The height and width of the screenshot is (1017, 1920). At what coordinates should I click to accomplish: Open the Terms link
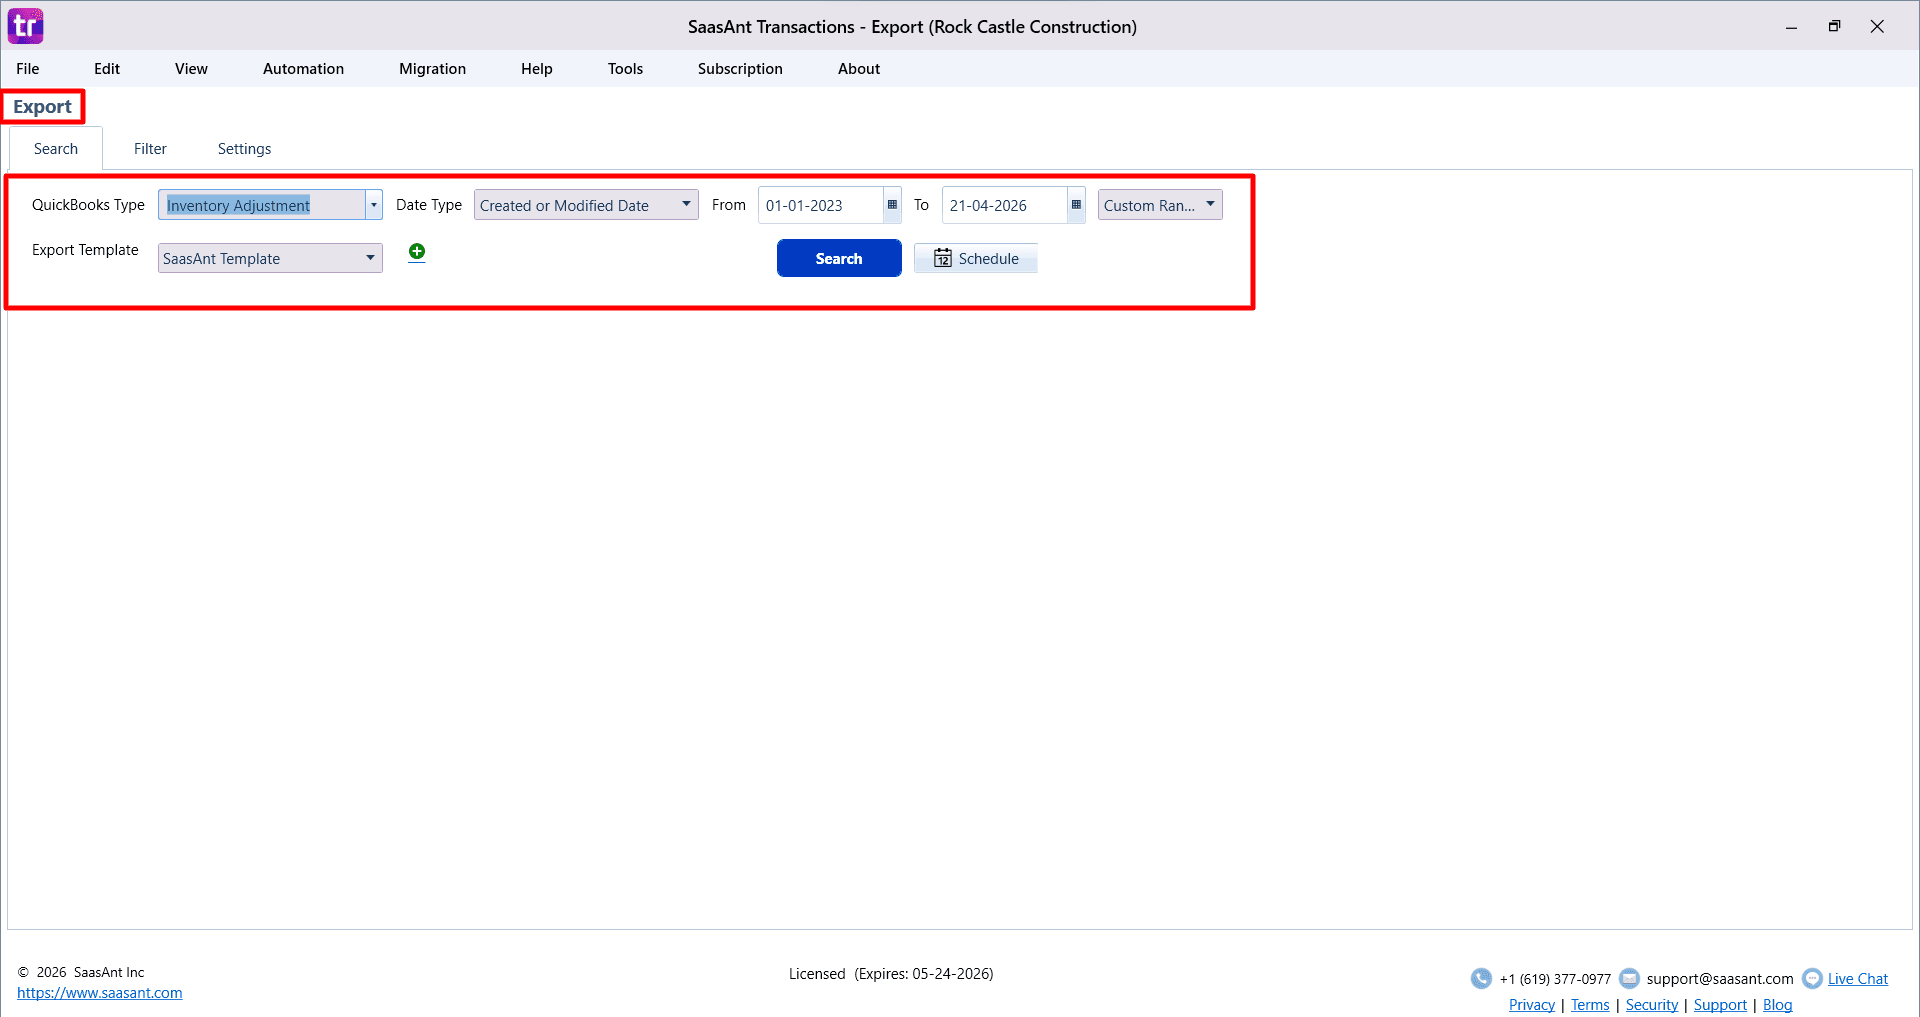(1590, 1004)
